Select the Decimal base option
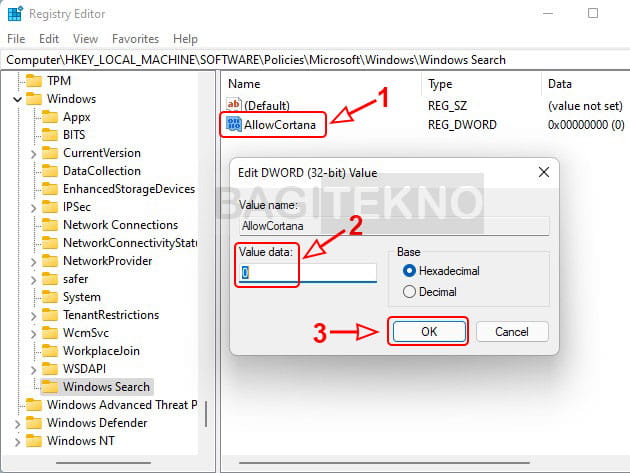Viewport: 630px width, 473px height. tap(409, 292)
